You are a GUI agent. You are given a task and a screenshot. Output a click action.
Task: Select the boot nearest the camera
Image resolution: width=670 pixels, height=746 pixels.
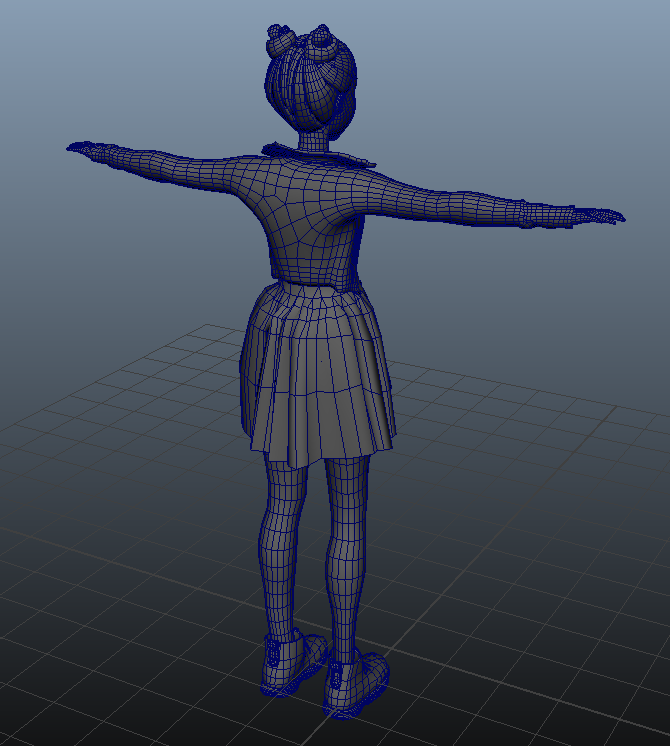[x=355, y=684]
